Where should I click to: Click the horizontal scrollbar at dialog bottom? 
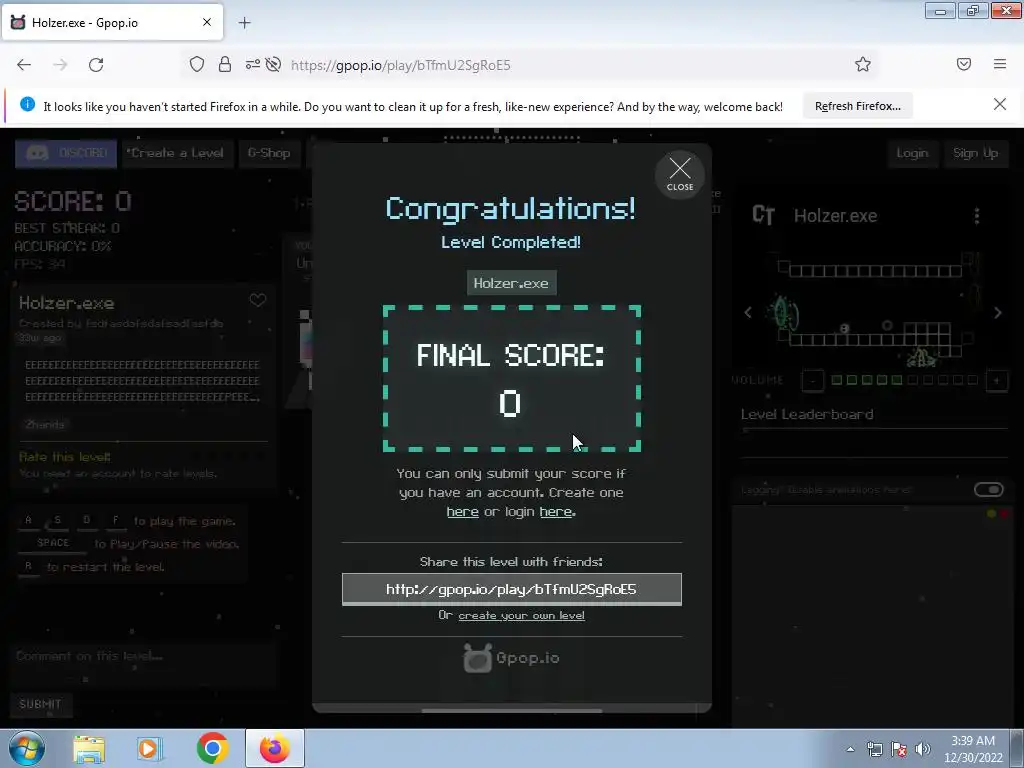pos(511,710)
